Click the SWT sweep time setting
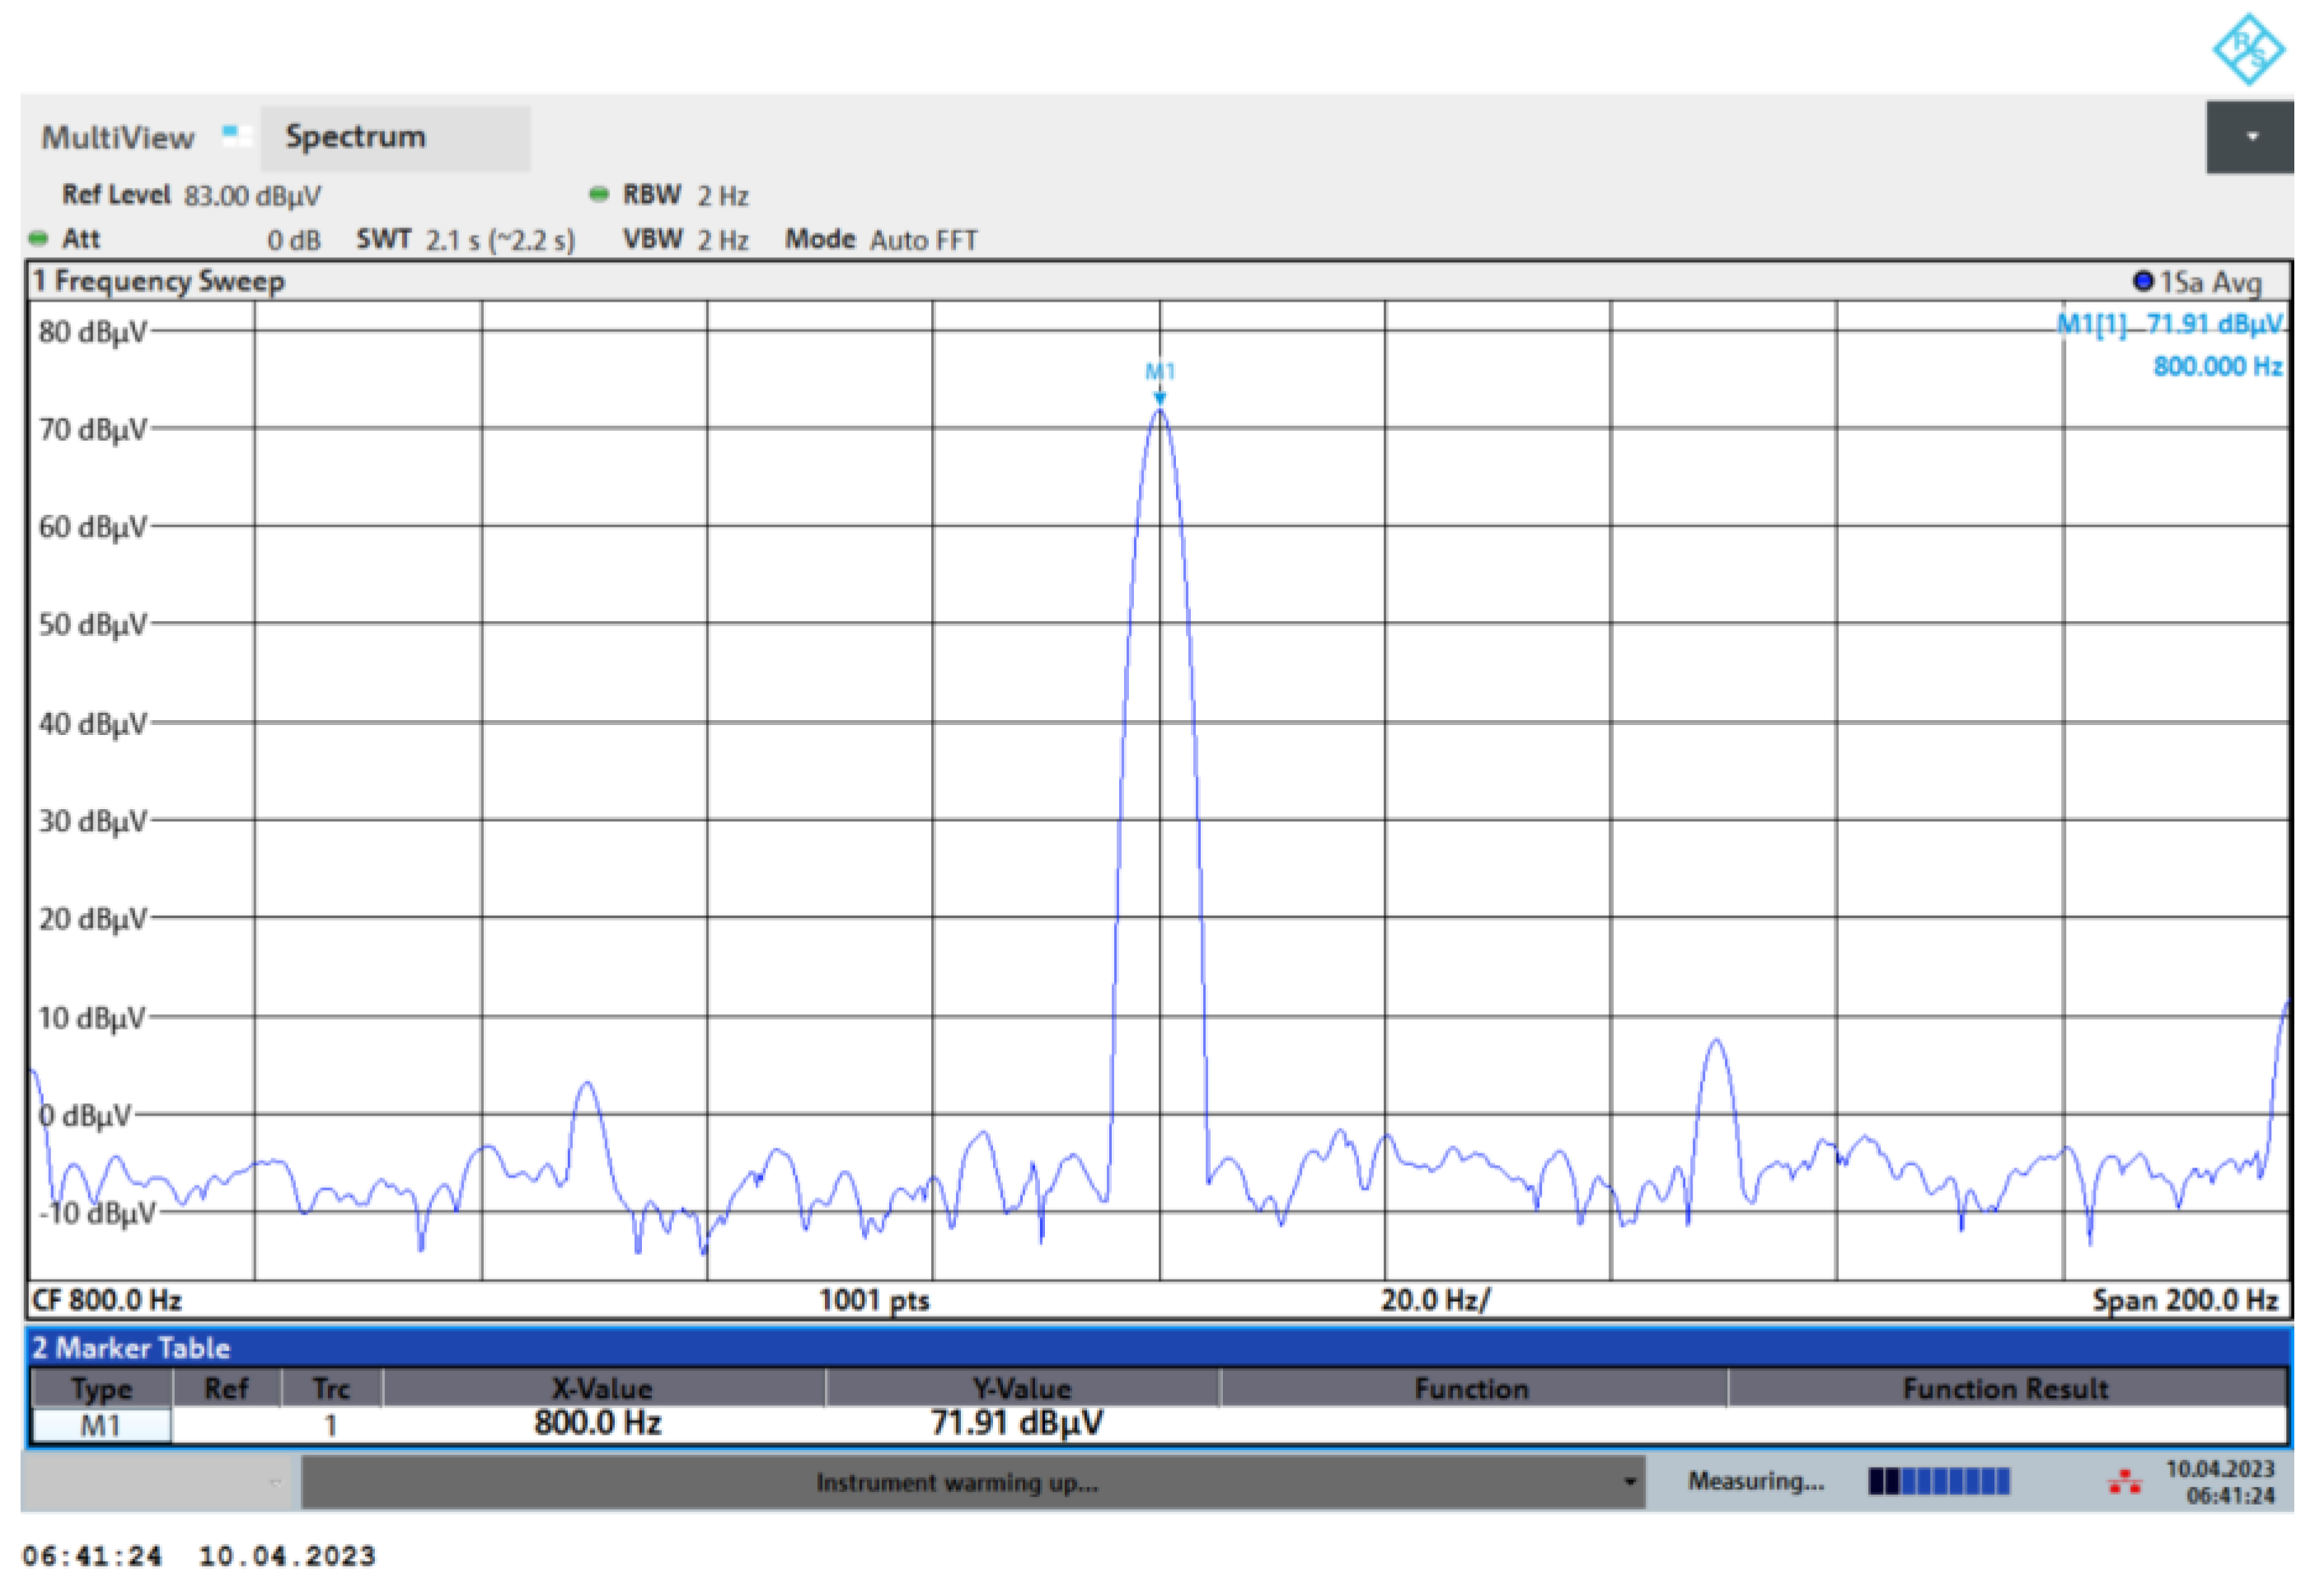The image size is (2324, 1582). tap(465, 240)
